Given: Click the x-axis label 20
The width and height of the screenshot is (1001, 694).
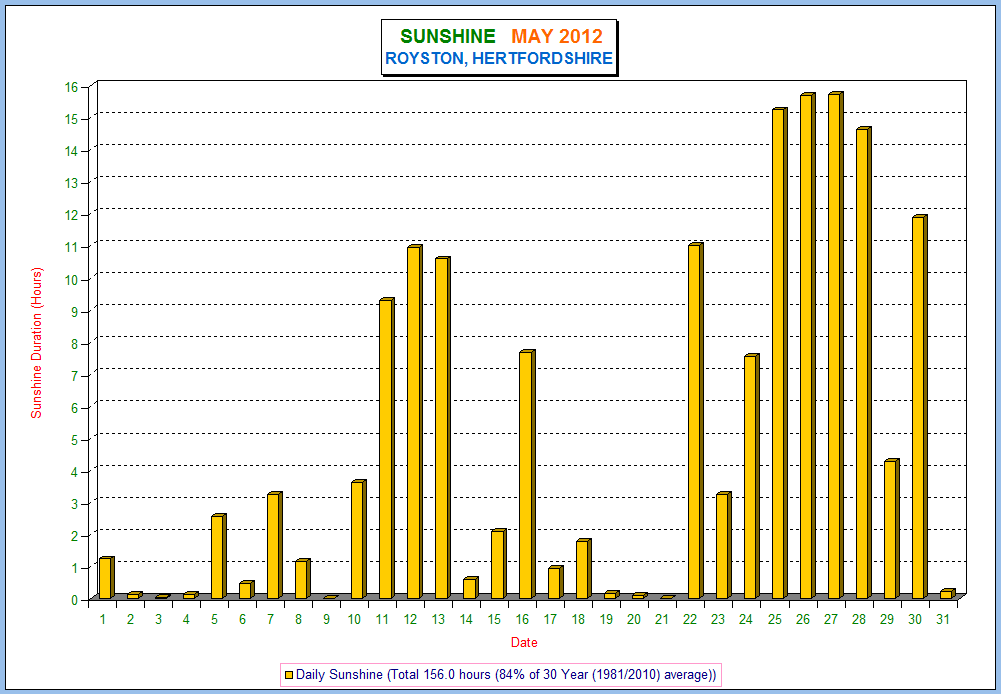Looking at the screenshot, I should pos(634,619).
